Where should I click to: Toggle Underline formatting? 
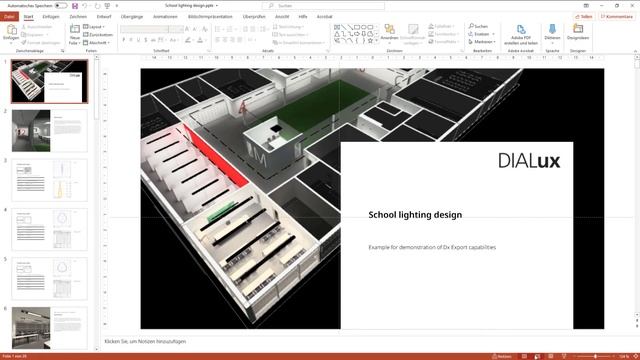138,40
